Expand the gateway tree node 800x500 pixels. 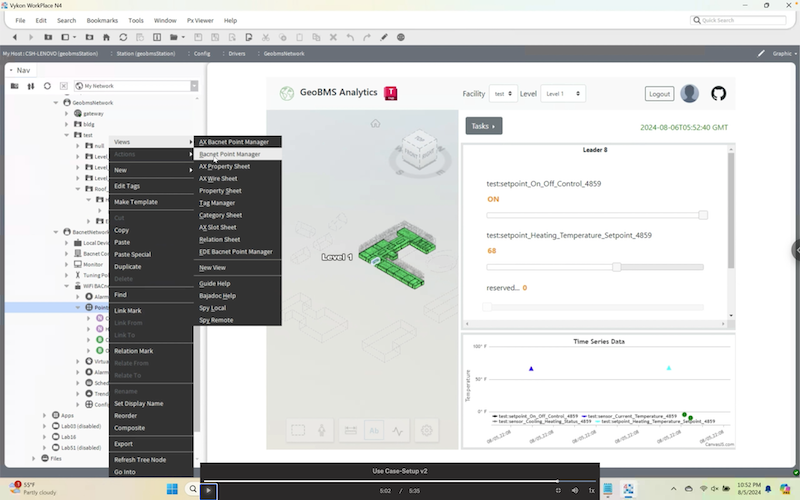pyautogui.click(x=66, y=113)
